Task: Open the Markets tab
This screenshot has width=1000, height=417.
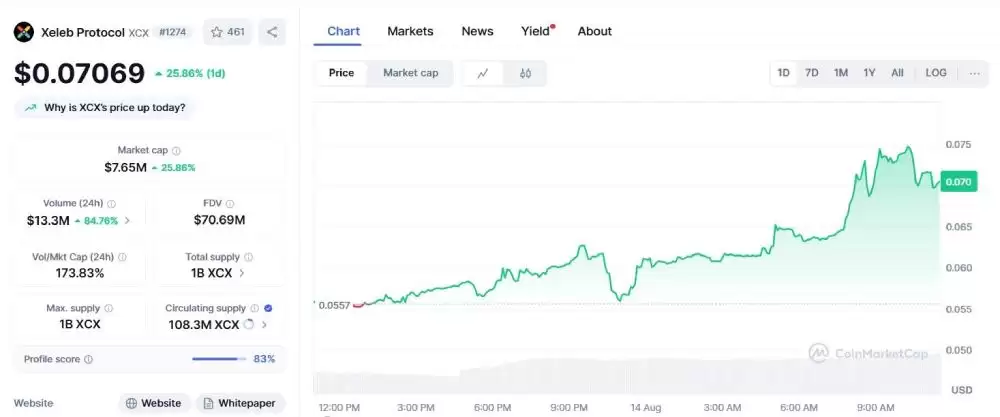Action: (410, 31)
